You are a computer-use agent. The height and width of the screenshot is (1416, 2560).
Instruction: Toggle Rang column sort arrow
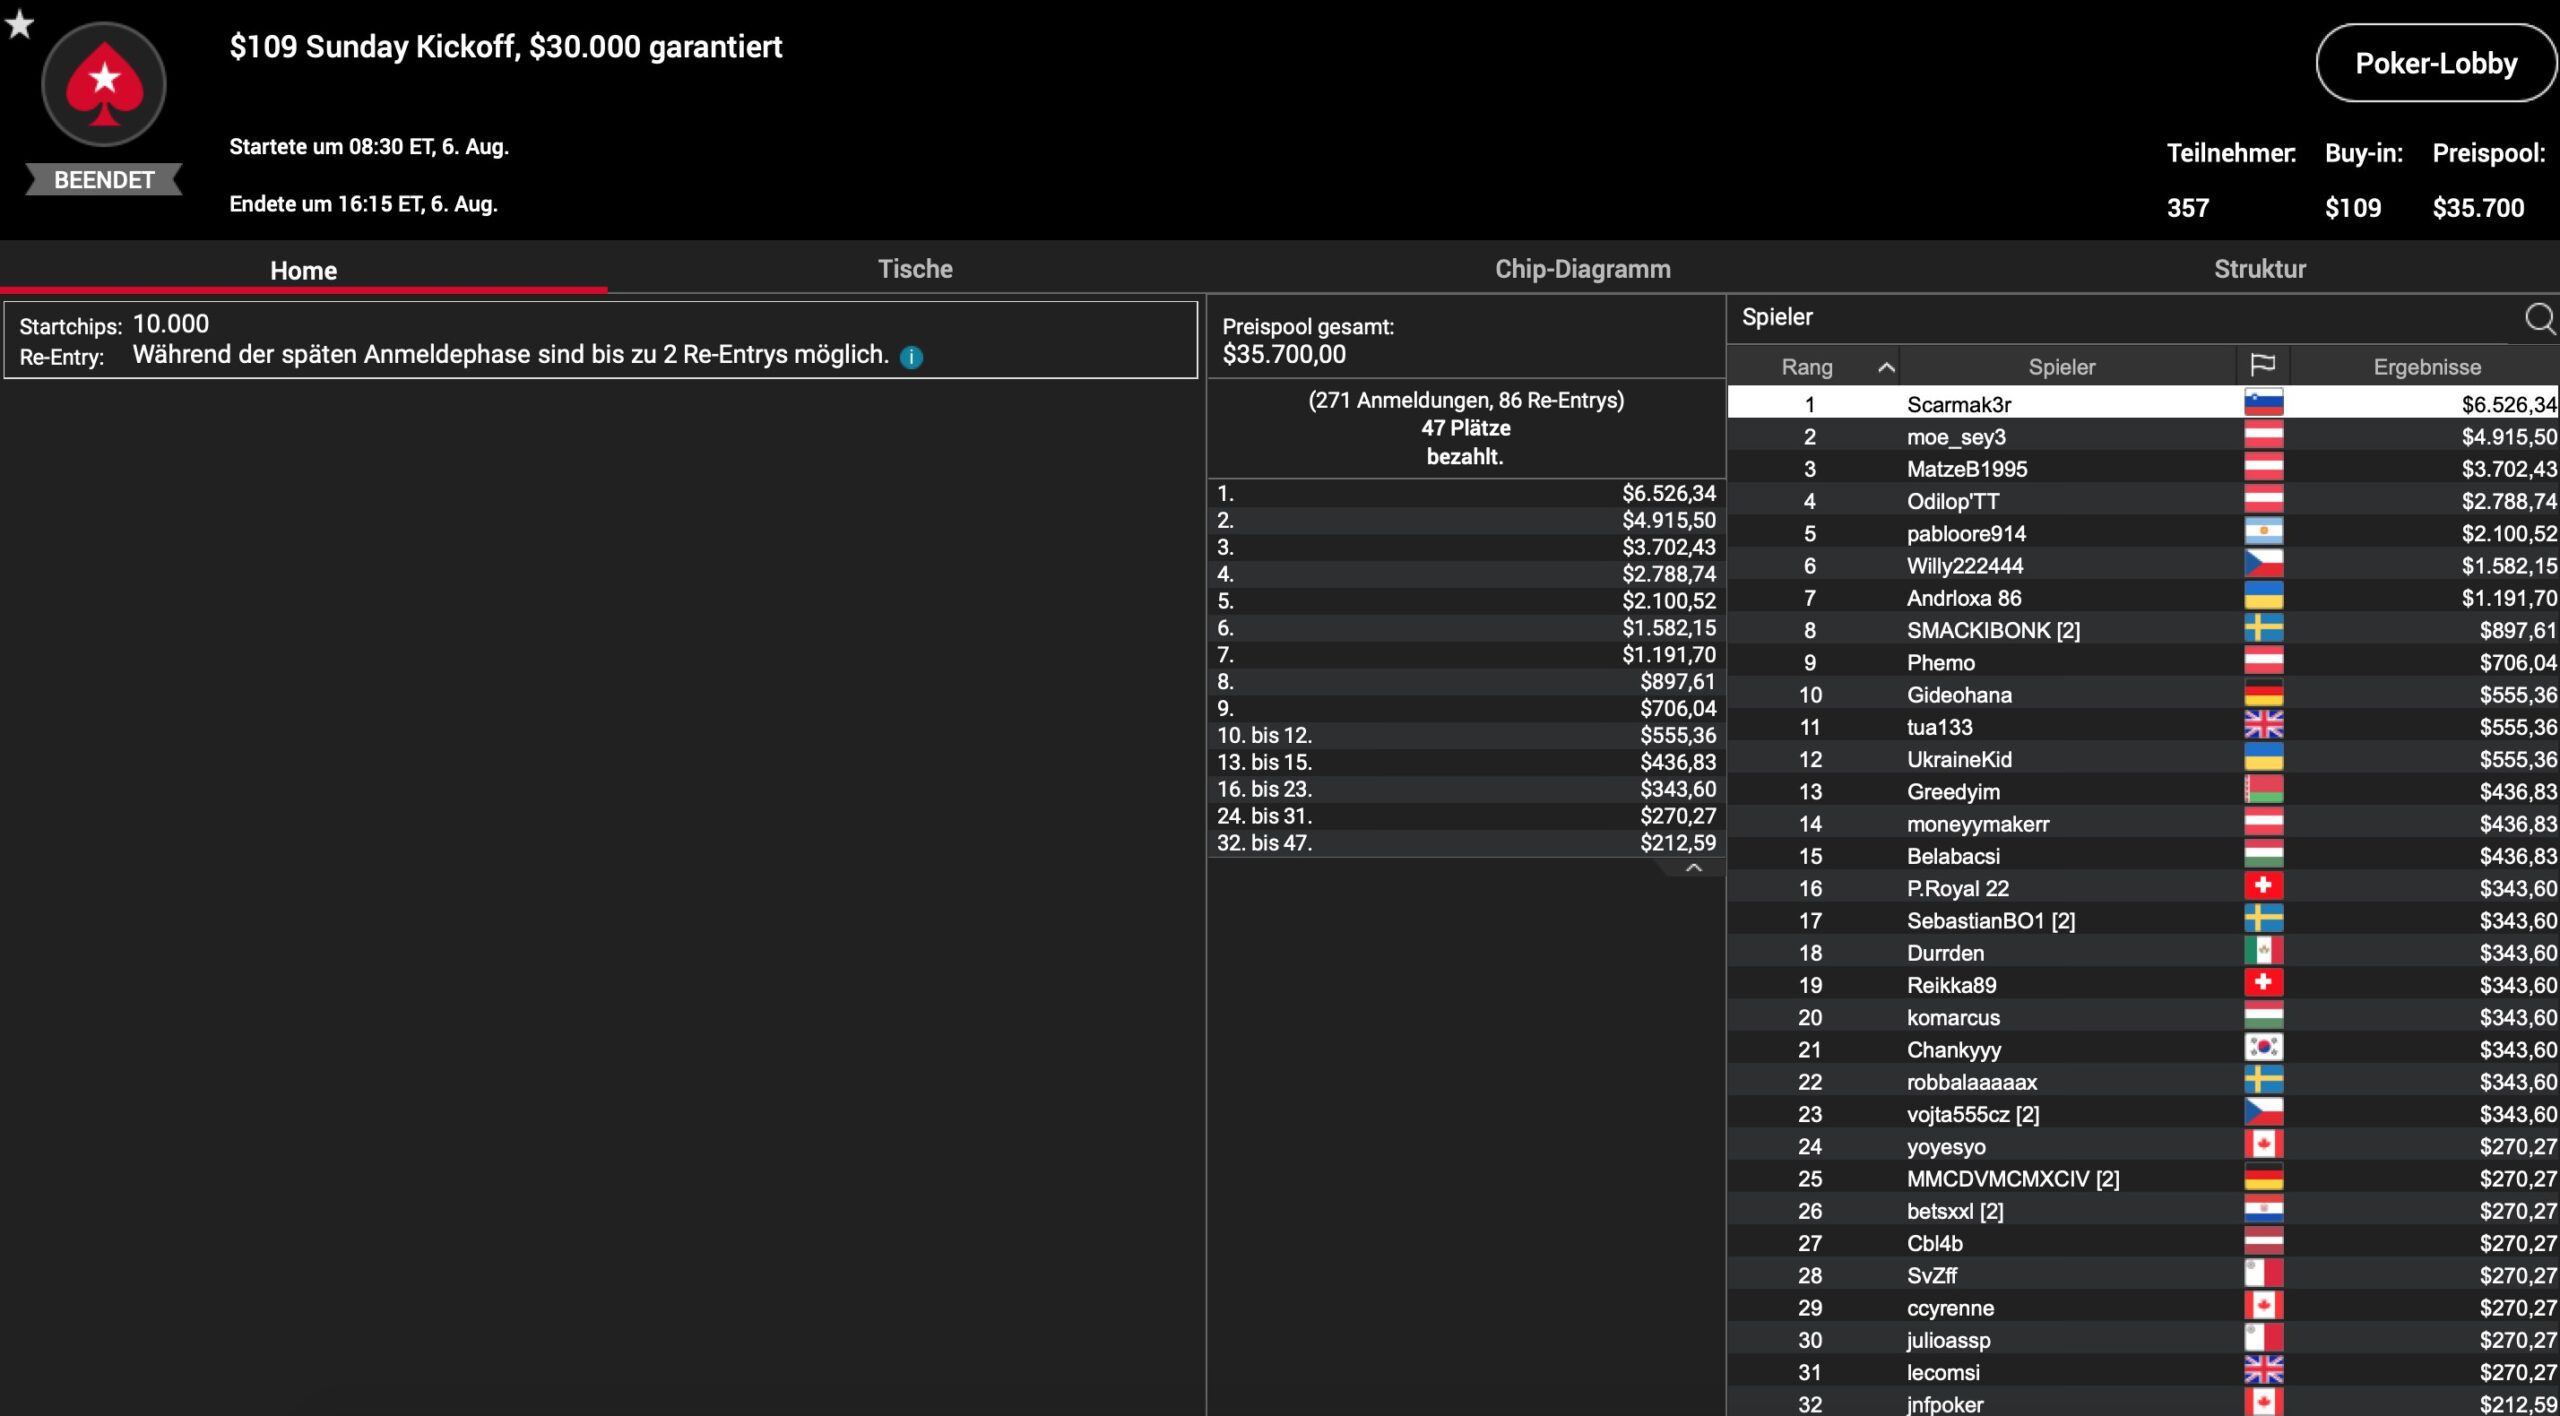(x=1886, y=367)
